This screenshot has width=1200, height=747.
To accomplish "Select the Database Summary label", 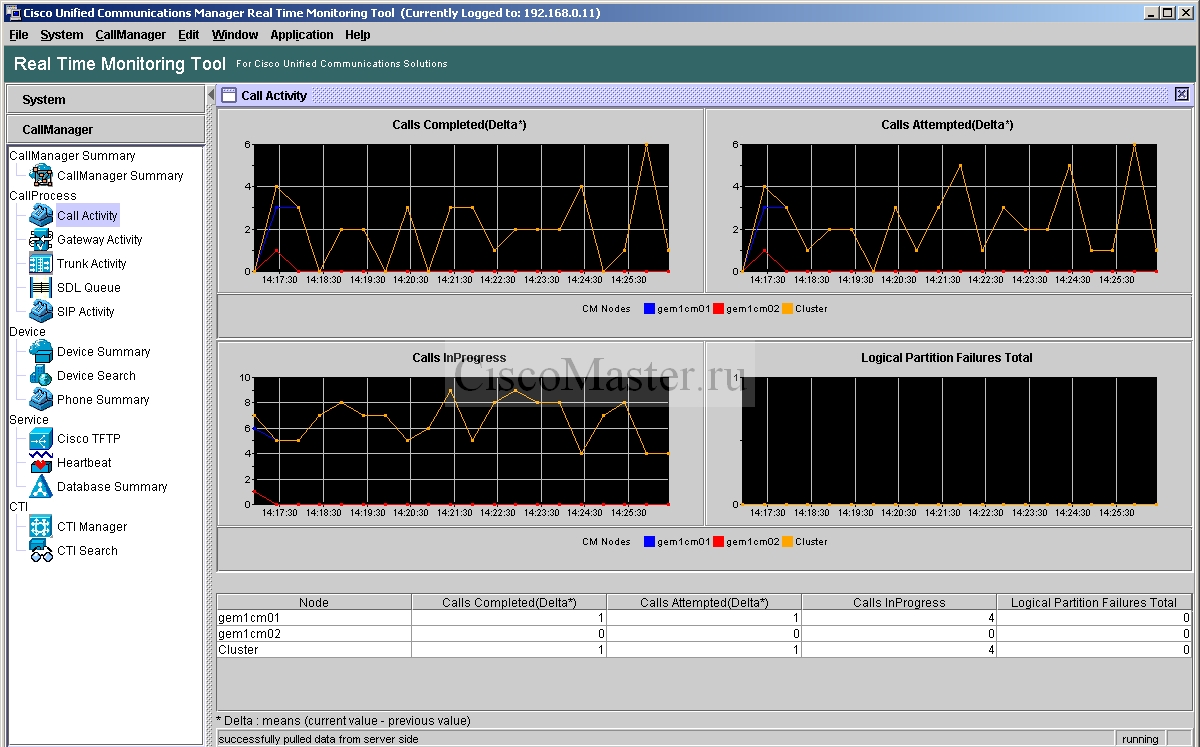I will coord(112,487).
